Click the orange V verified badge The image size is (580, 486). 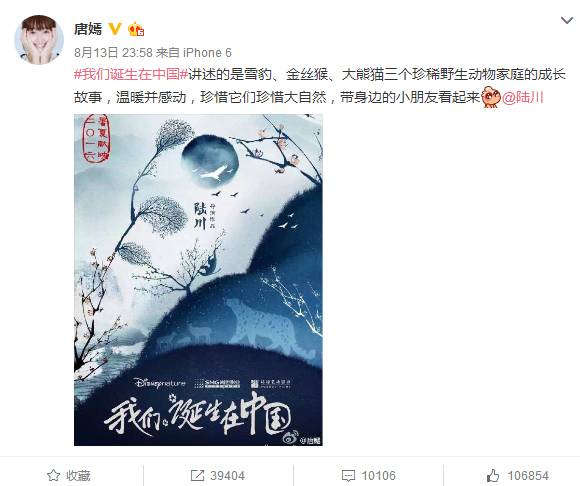click(115, 28)
